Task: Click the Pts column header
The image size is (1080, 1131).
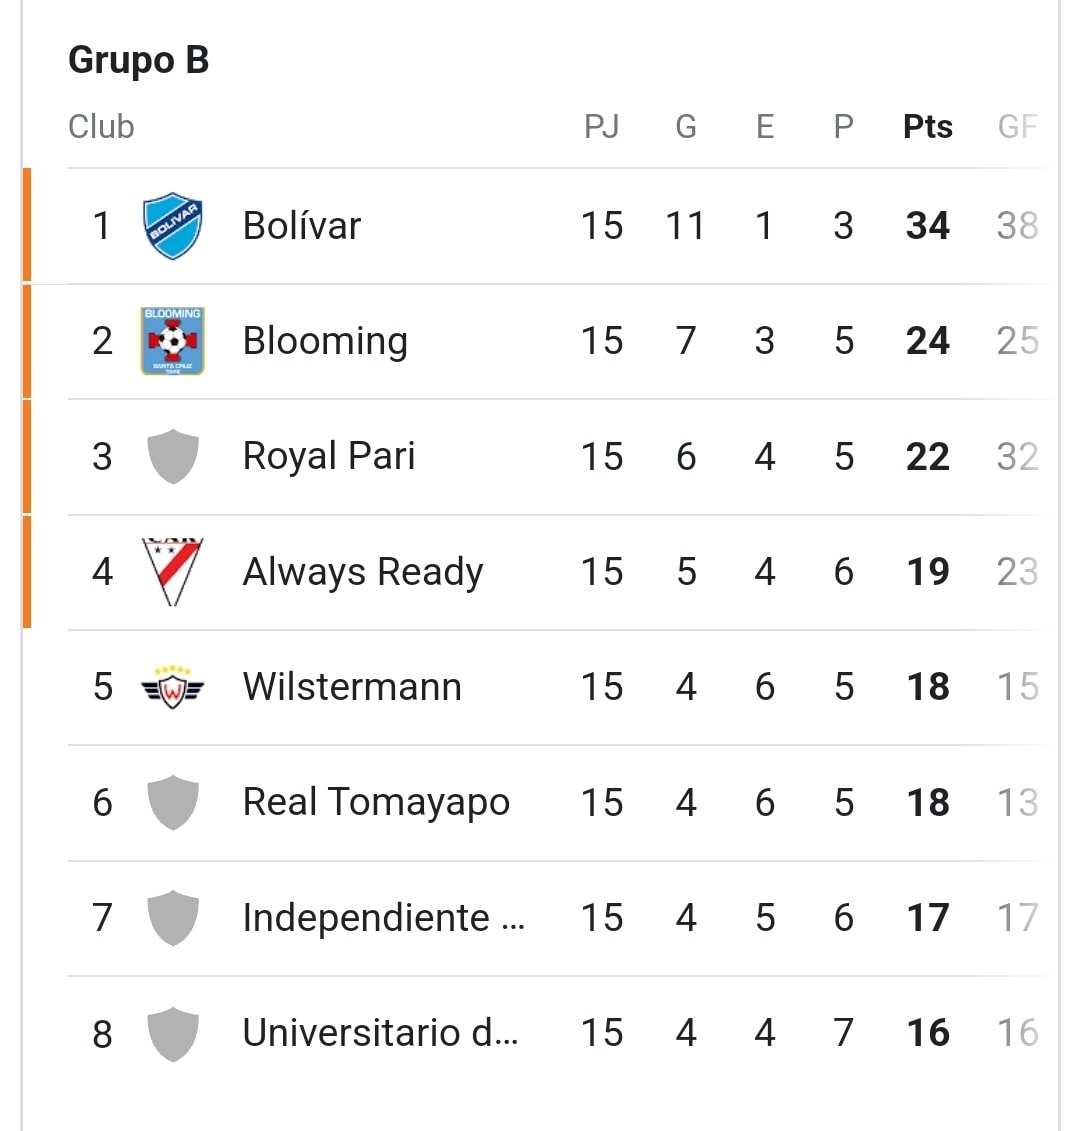Action: tap(928, 127)
